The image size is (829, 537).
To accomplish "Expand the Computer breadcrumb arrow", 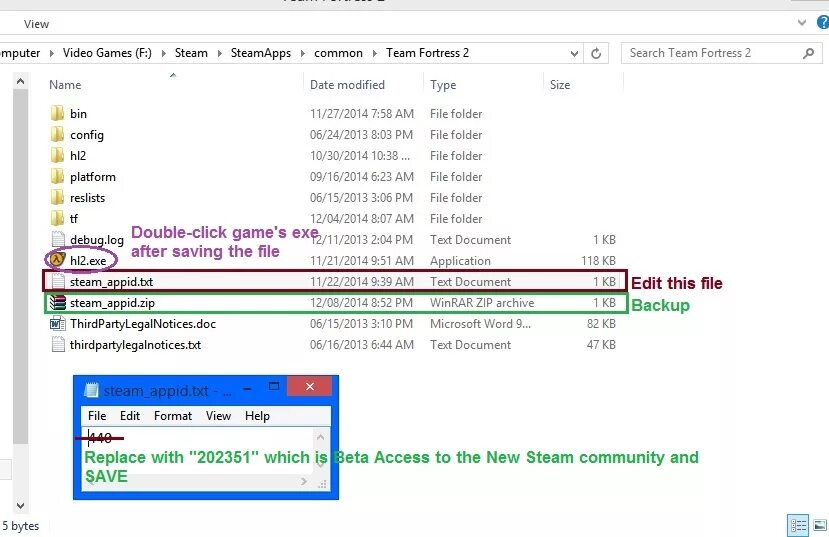I will pyautogui.click(x=51, y=53).
